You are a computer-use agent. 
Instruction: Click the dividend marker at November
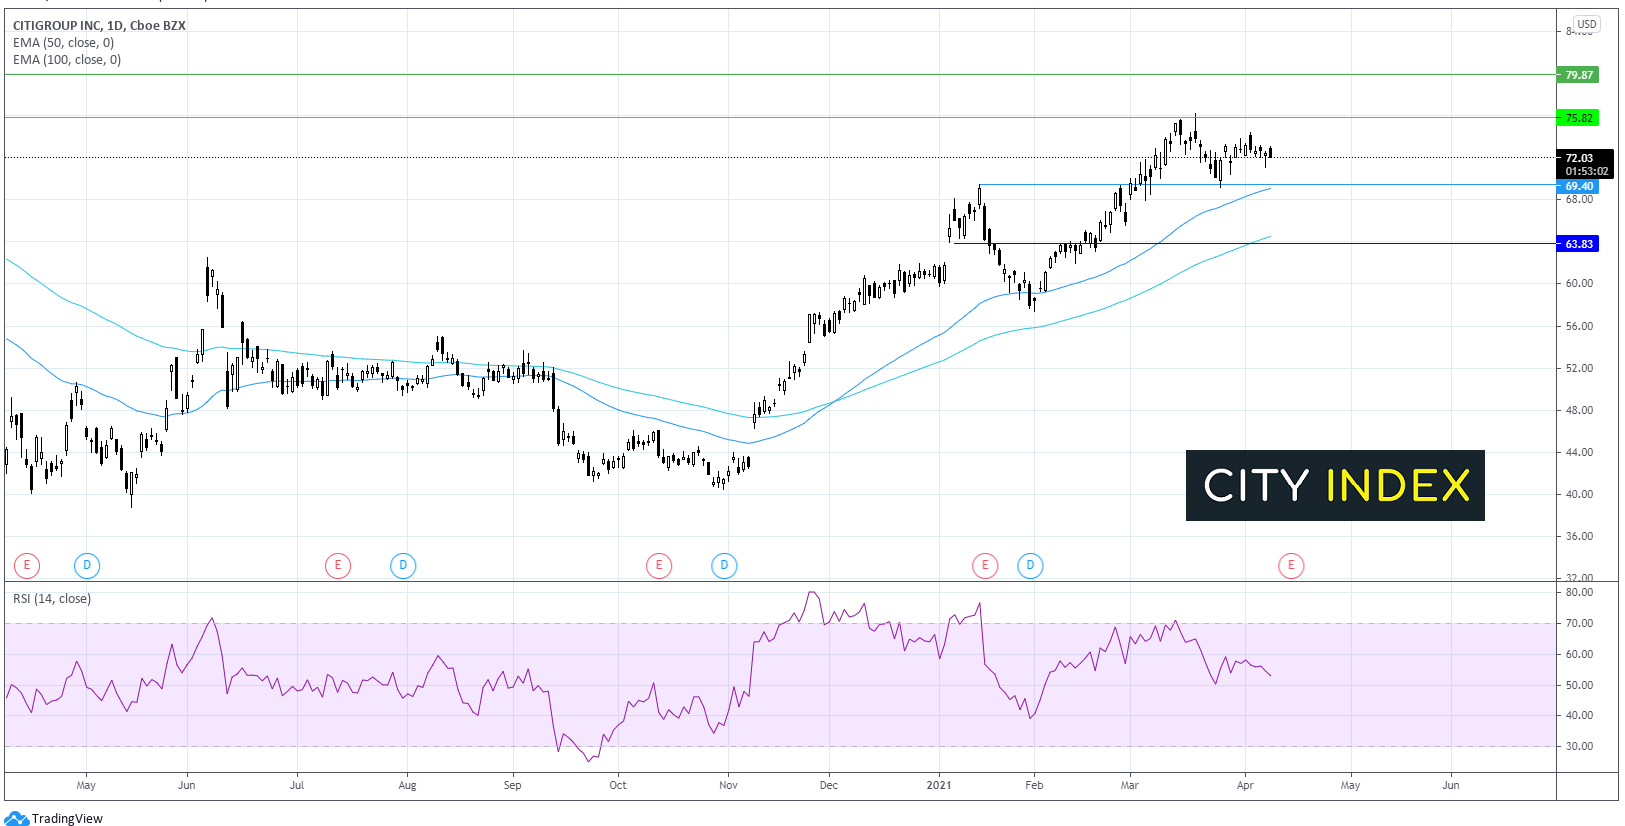pyautogui.click(x=724, y=566)
